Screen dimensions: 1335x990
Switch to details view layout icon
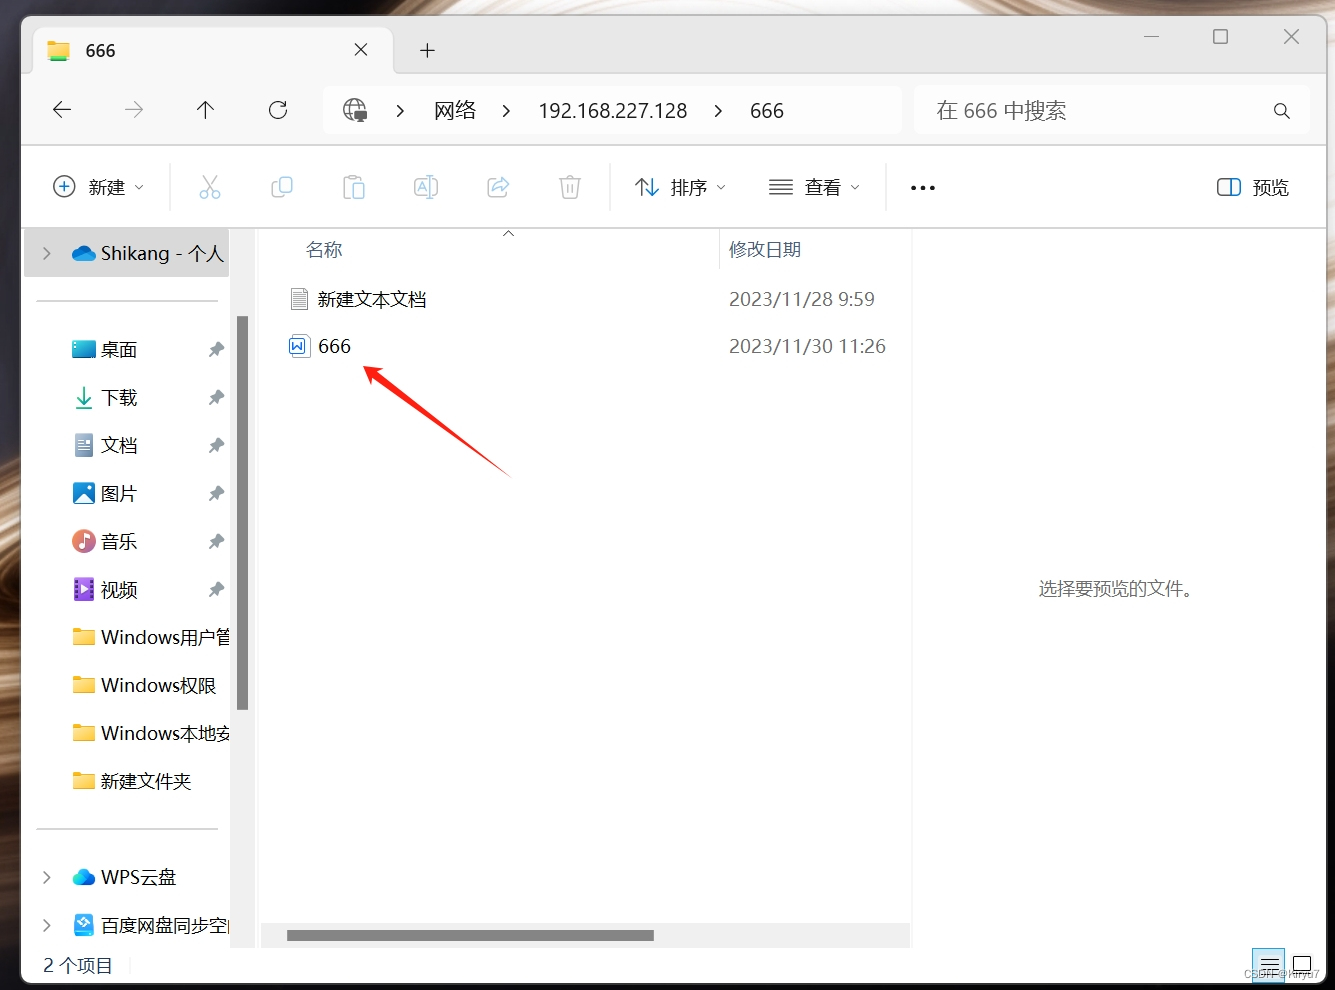(1269, 965)
